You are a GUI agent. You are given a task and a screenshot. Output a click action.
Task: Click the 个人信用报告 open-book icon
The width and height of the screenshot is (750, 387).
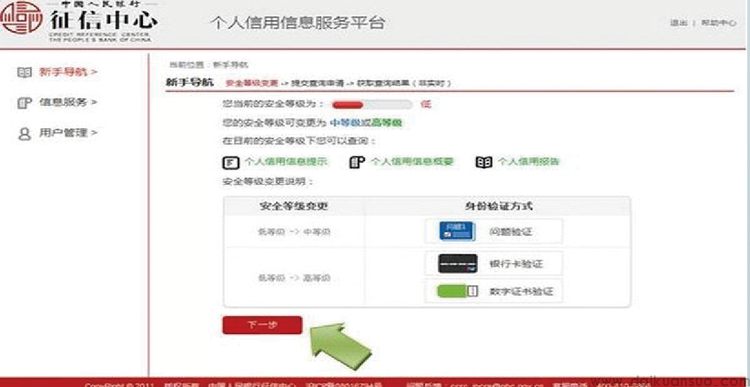pyautogui.click(x=484, y=163)
